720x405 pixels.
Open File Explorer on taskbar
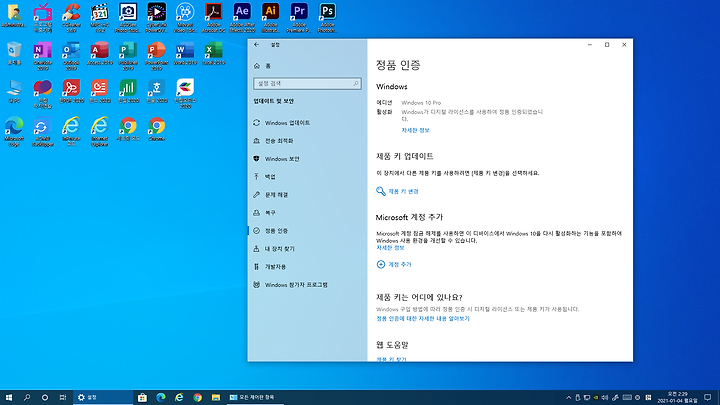pyautogui.click(x=216, y=398)
